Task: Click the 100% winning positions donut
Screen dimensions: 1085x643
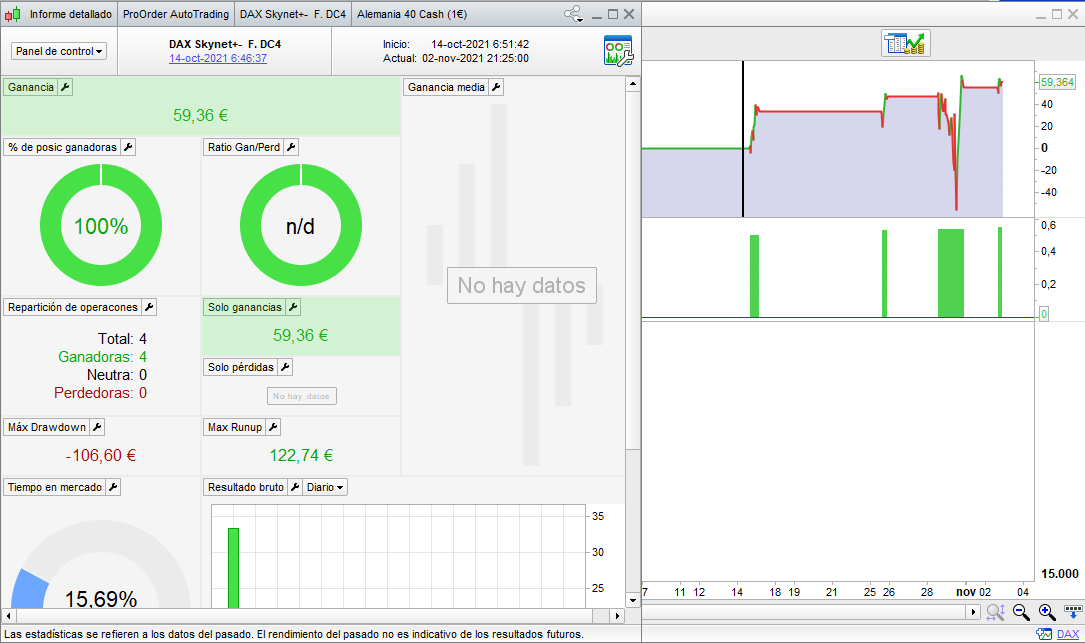Action: pyautogui.click(x=101, y=225)
